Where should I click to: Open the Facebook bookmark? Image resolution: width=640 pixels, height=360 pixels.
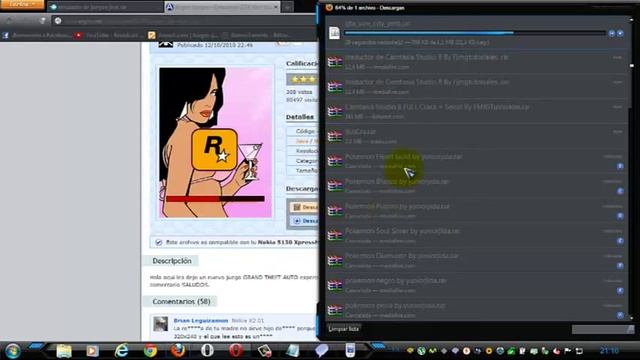[36, 36]
